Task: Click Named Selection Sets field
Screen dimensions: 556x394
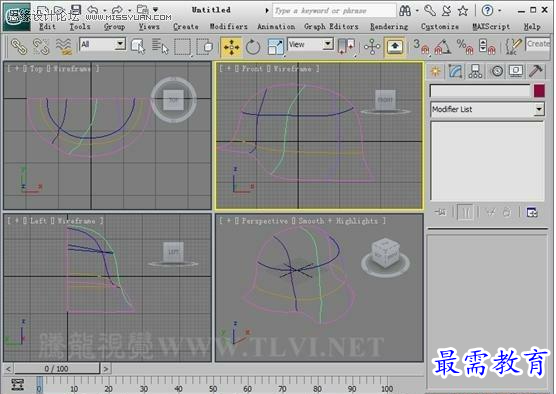Action: [538, 44]
